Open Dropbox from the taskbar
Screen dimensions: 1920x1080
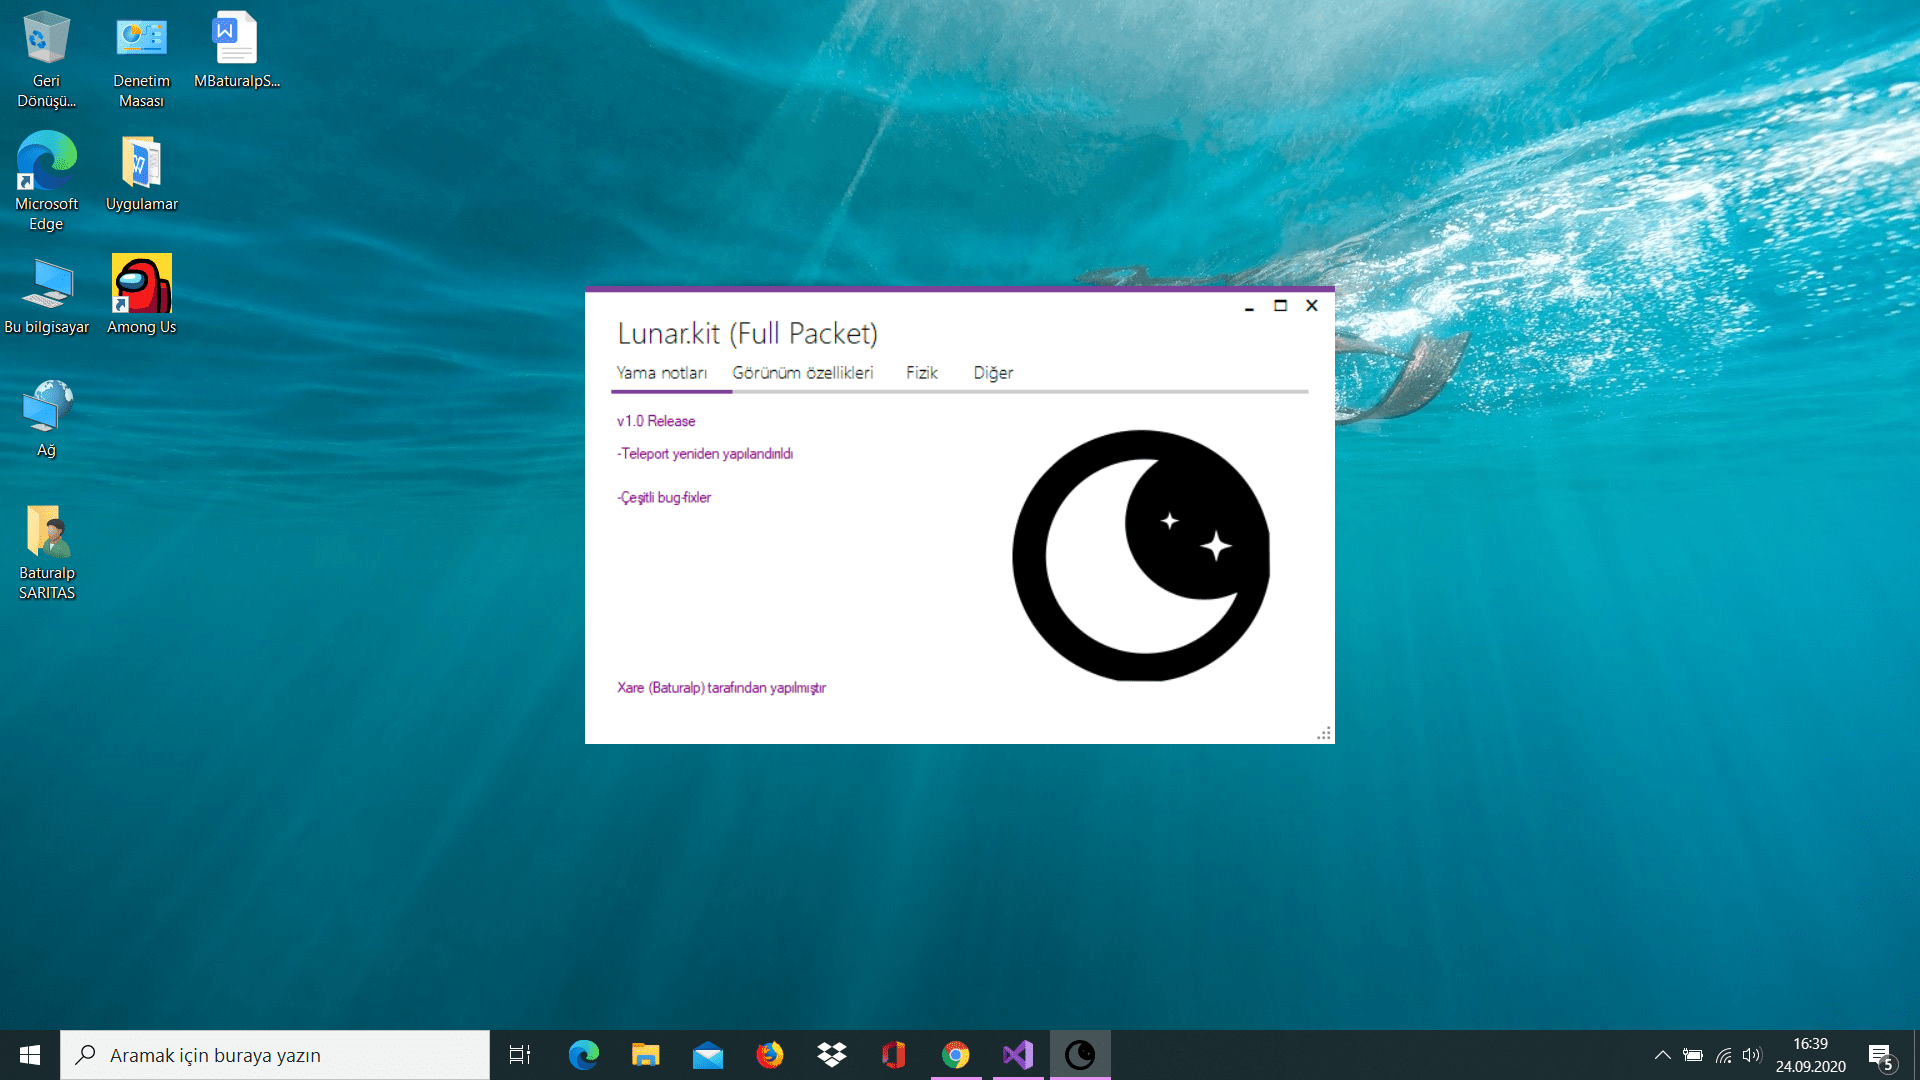pyautogui.click(x=832, y=1055)
